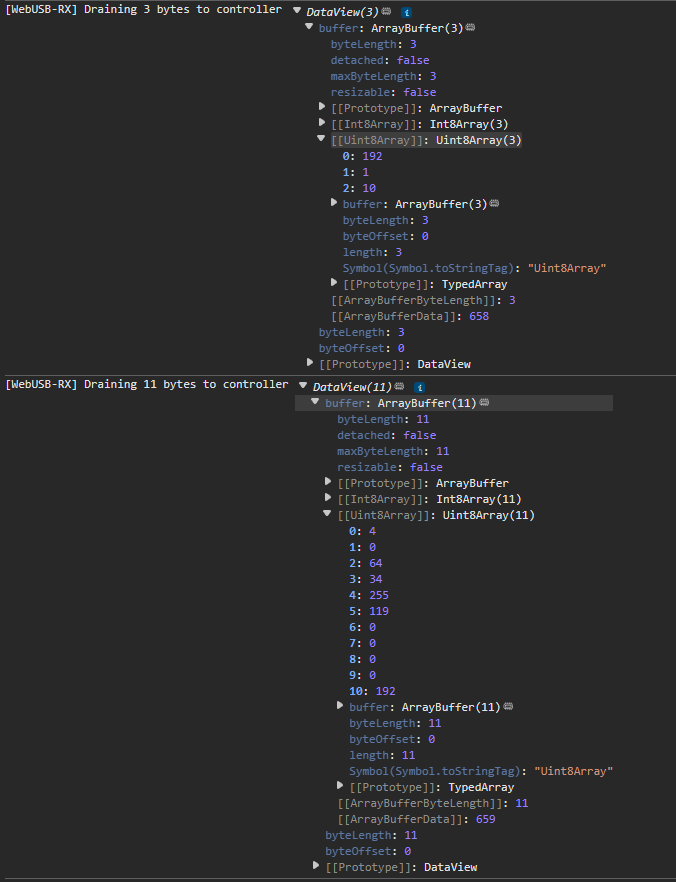Expand [[Prototype]]: ArrayBuffer under ArrayBuffer(11)
This screenshot has height=882, width=676.
coord(329,483)
